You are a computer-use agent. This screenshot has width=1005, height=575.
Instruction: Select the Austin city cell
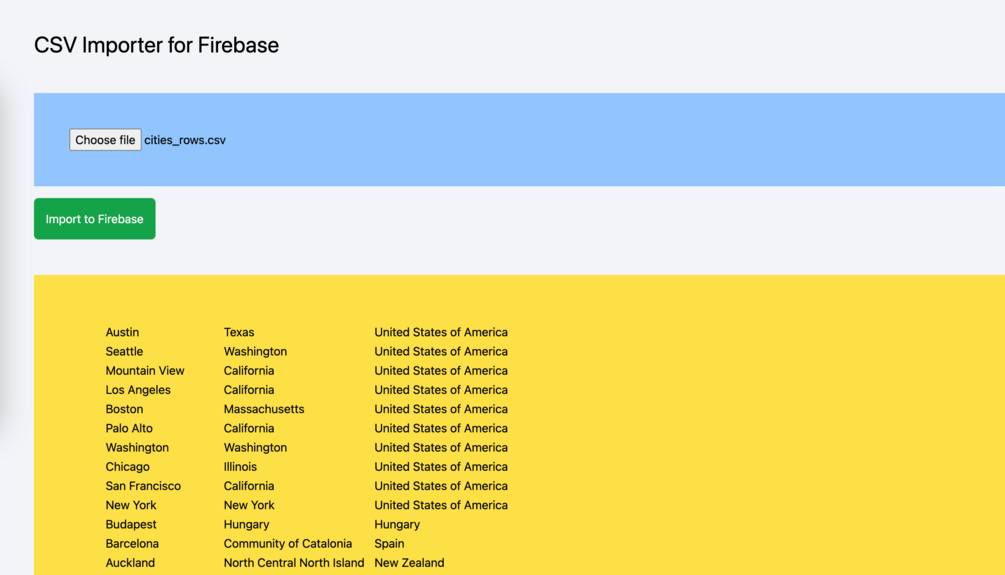[x=122, y=332]
